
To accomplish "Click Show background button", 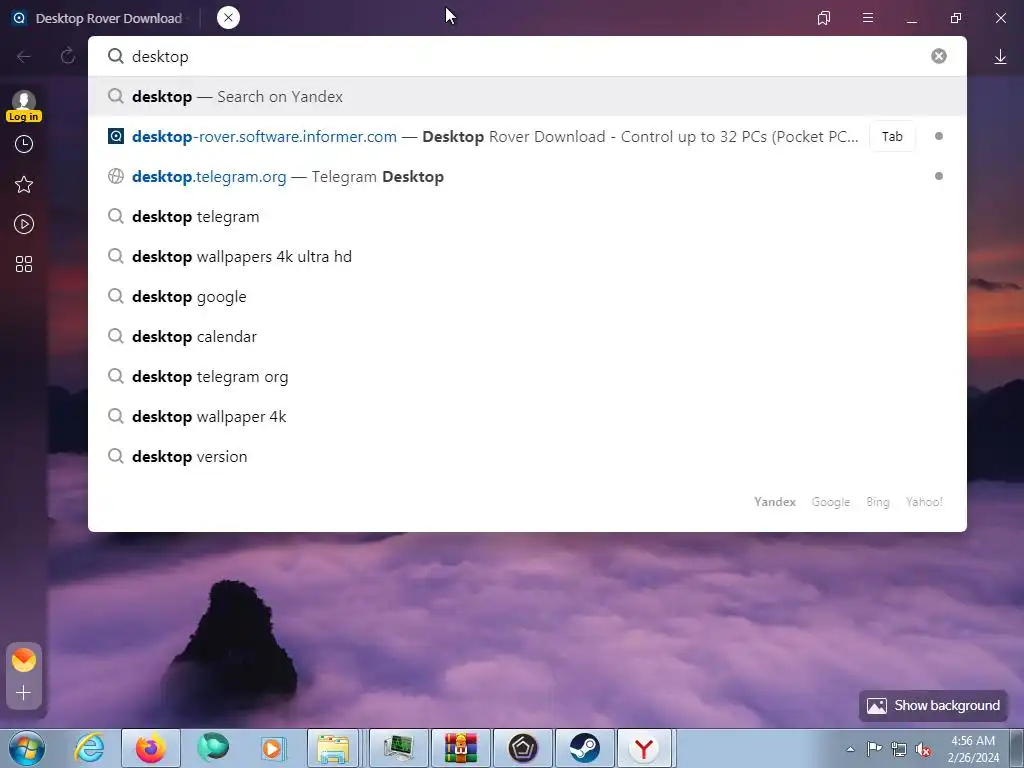I will click(933, 706).
